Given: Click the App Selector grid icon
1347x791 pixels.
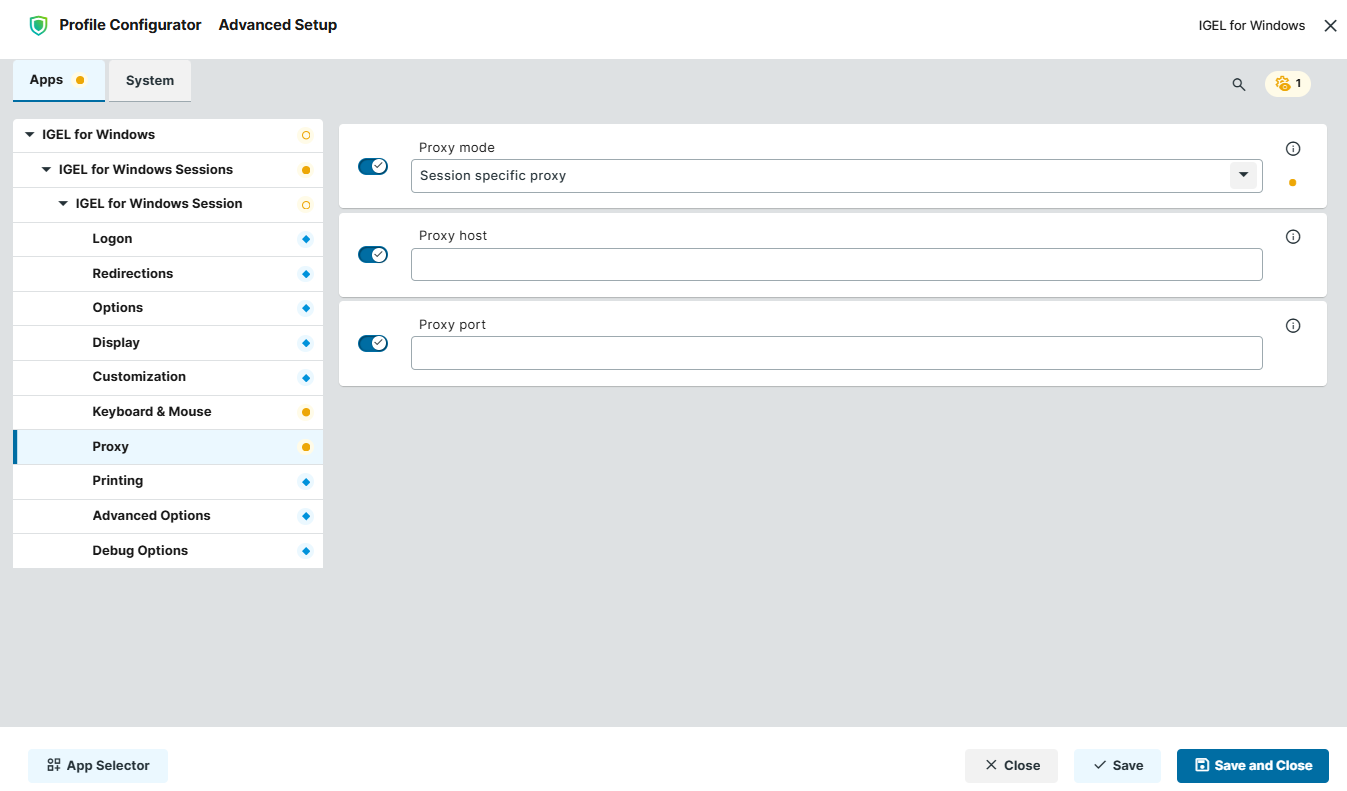Looking at the screenshot, I should (53, 765).
